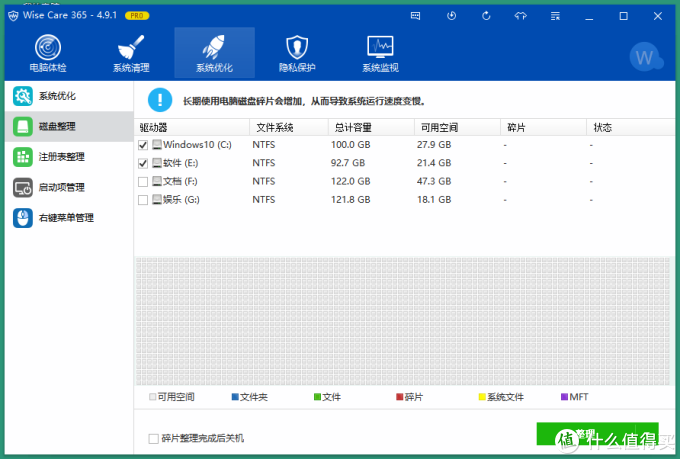This screenshot has width=680, height=459.
Task: Select 系统优化 in the left sidebar
Action: click(x=69, y=96)
